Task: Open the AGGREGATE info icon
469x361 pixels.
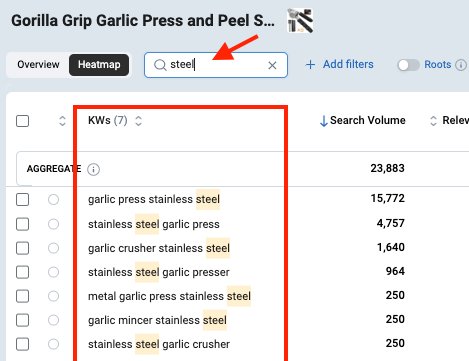Action: click(x=93, y=169)
